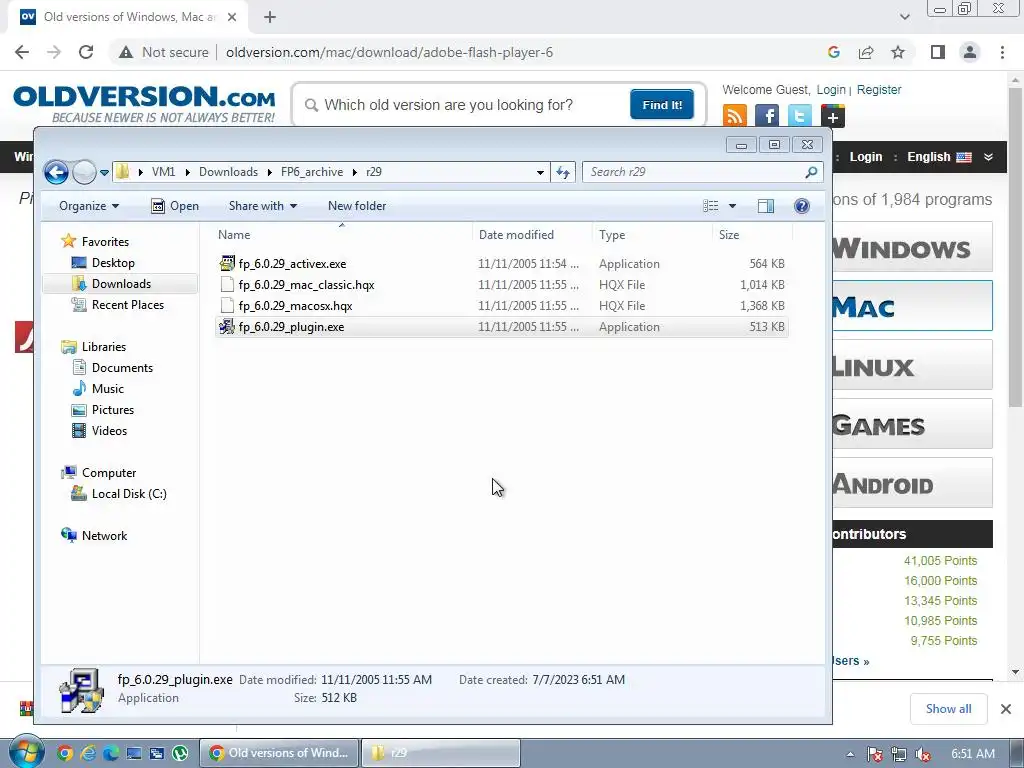Open a new Chrome tab
This screenshot has height=768, width=1024.
(x=270, y=17)
